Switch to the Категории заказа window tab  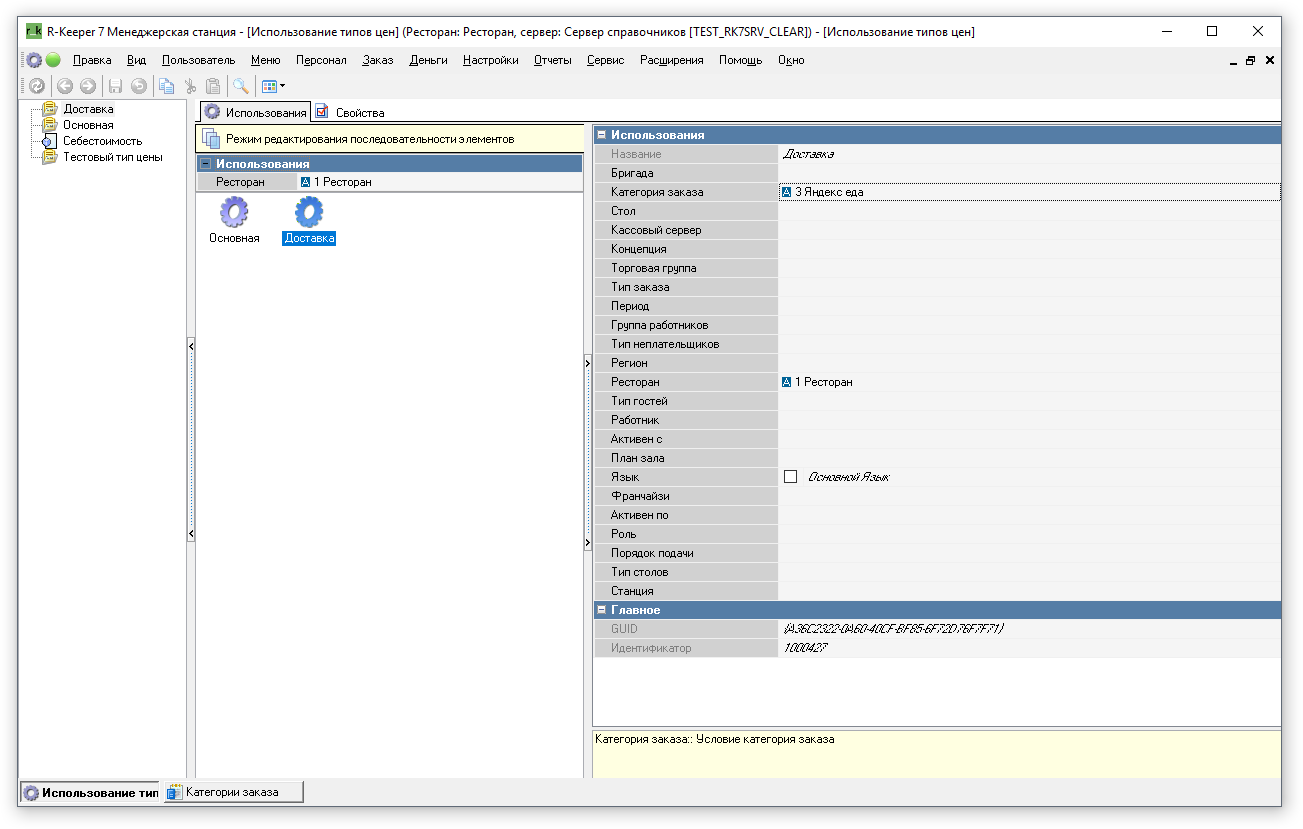coord(232,792)
